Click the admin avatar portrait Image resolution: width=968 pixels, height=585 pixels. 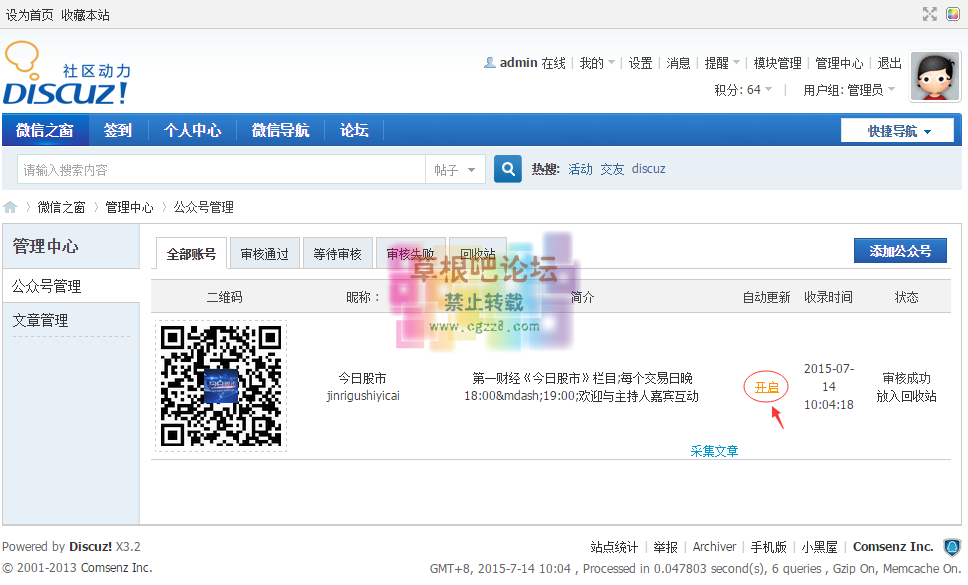point(934,76)
